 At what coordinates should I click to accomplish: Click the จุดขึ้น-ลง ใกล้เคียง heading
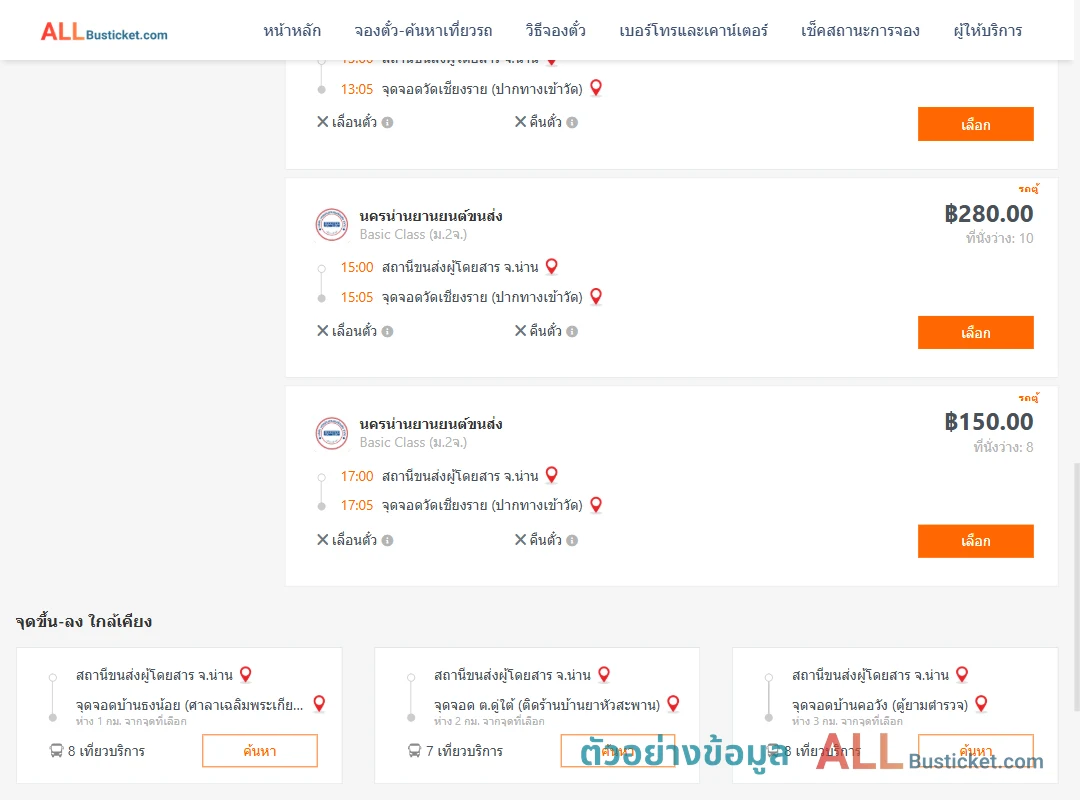84,622
